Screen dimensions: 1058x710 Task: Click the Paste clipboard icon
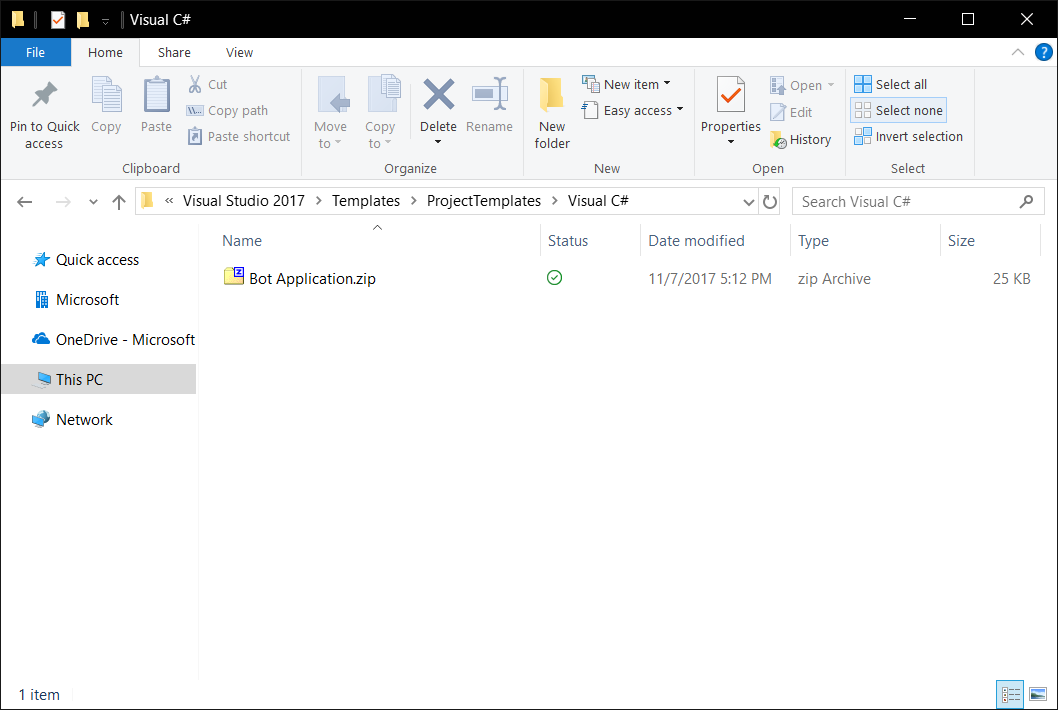point(157,94)
